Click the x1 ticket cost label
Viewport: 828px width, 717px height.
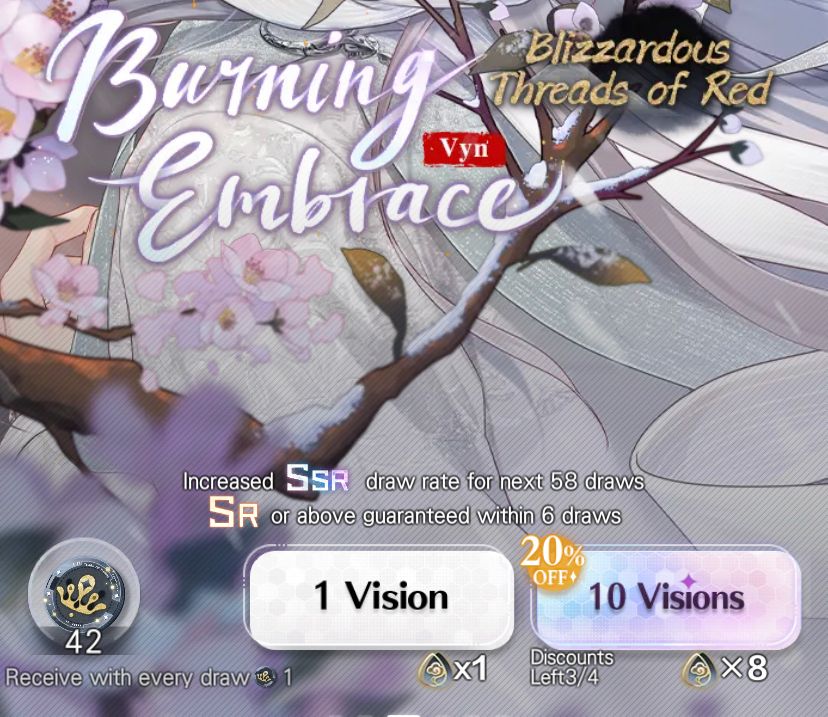click(470, 669)
